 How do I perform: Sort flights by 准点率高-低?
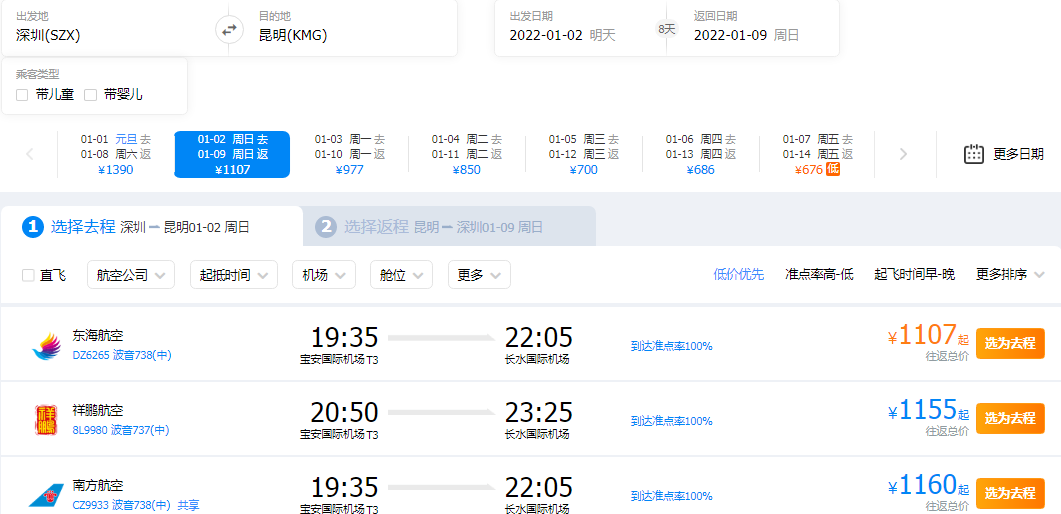coord(819,275)
